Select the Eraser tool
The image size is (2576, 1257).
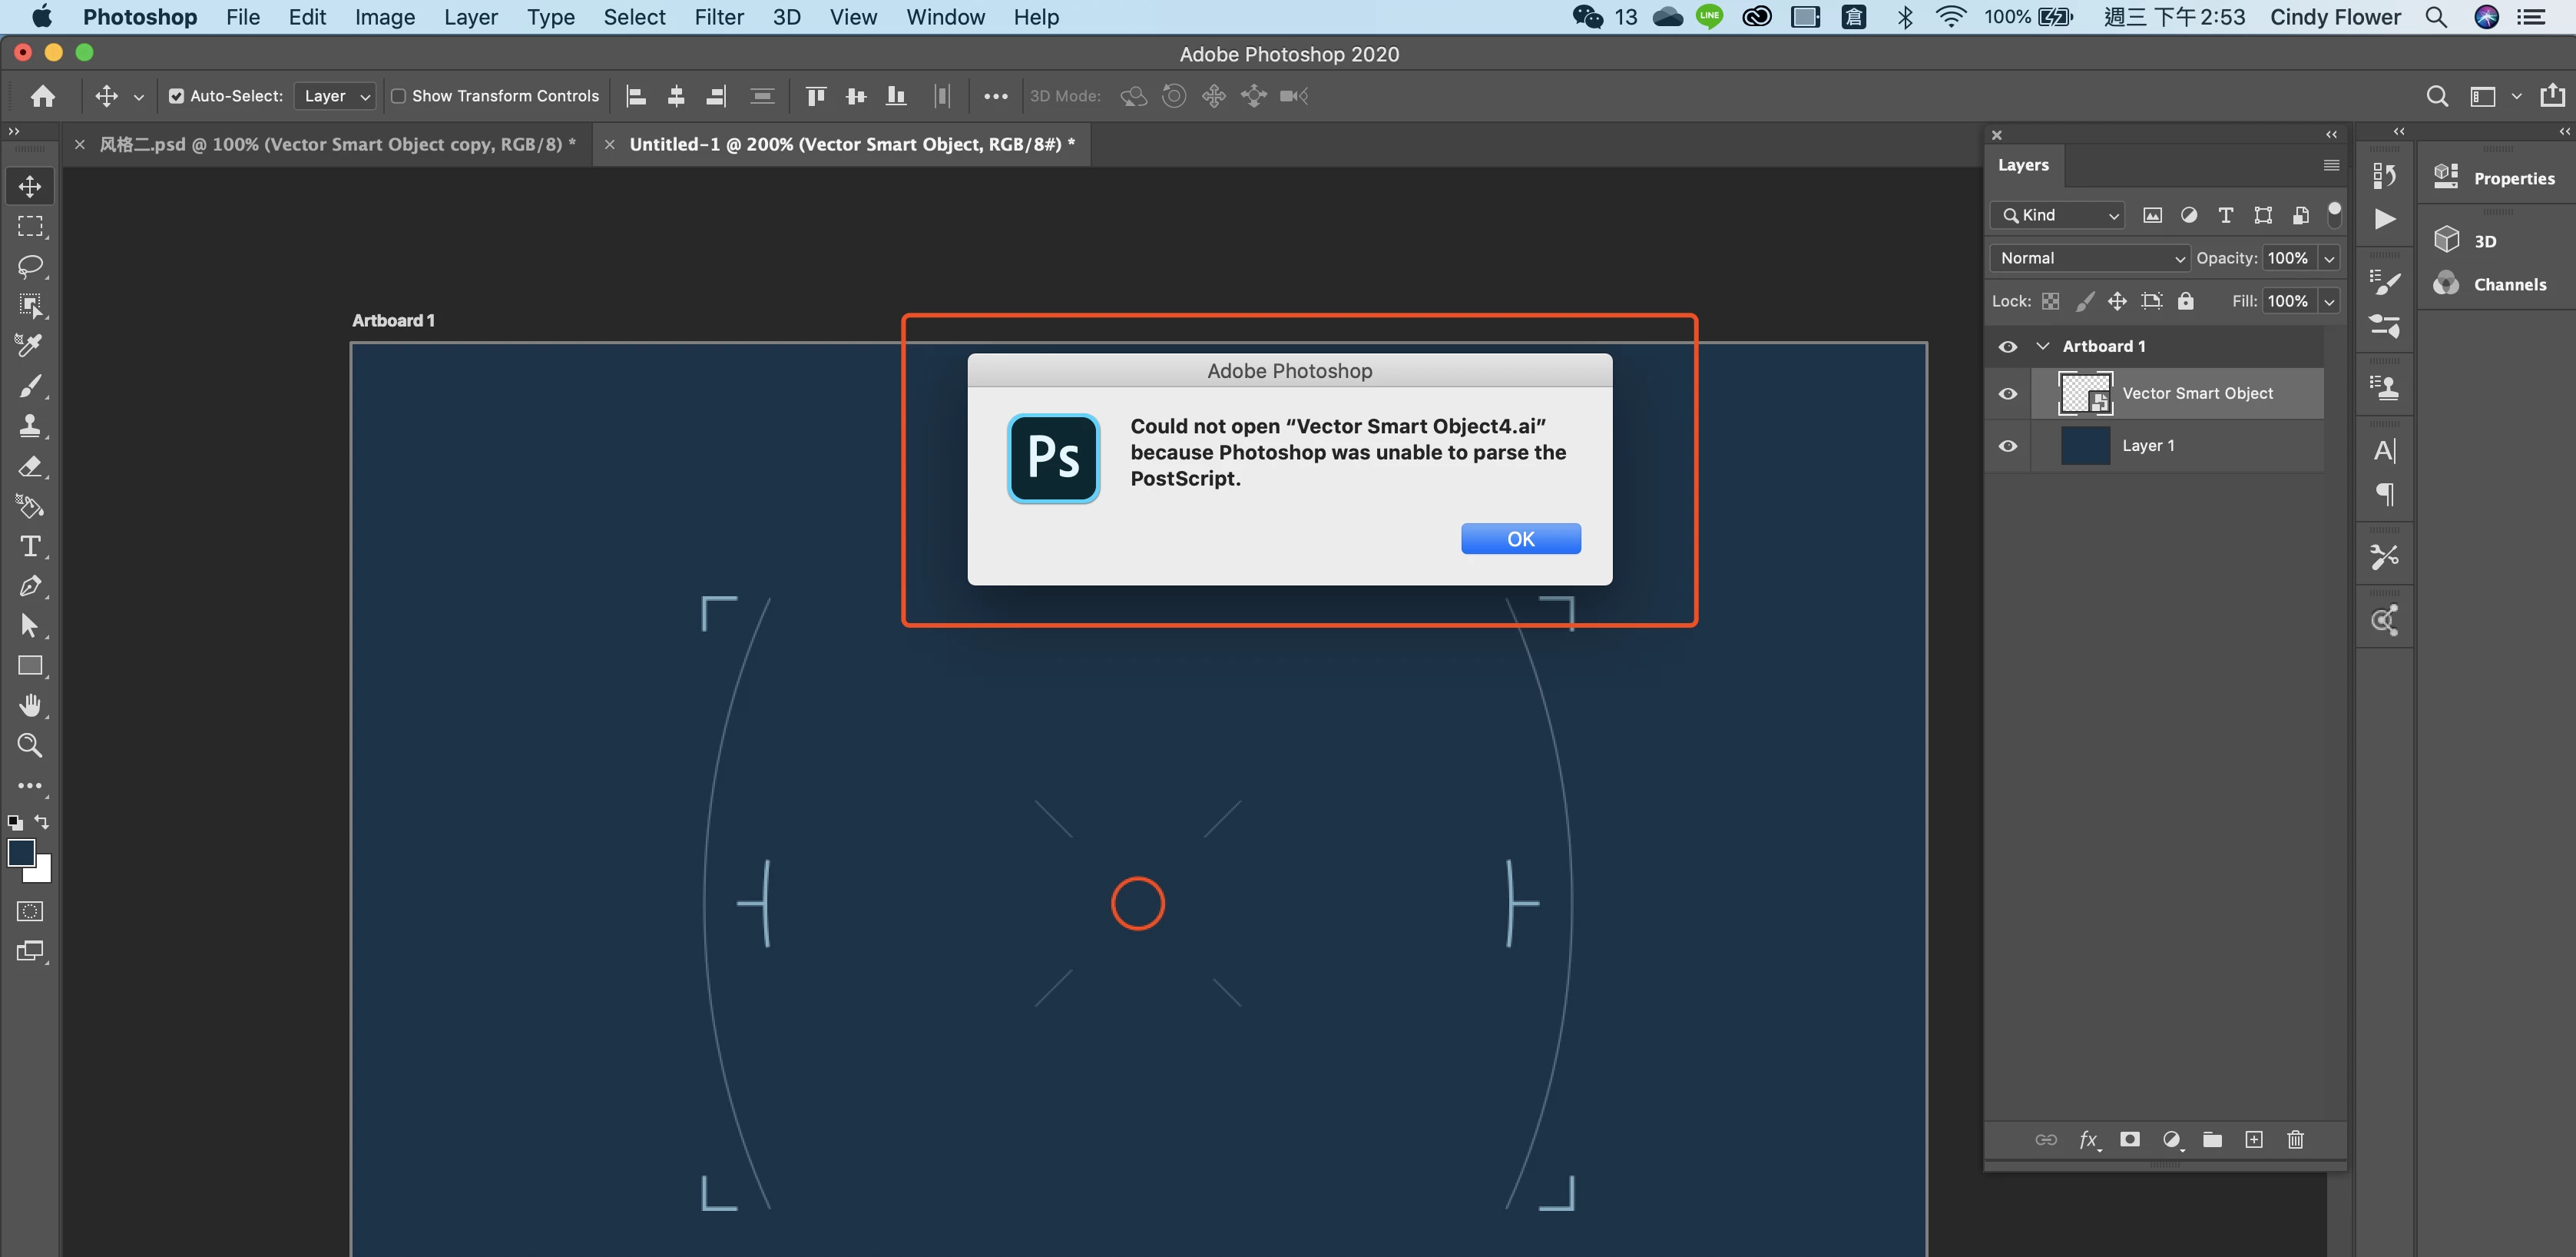[x=30, y=467]
